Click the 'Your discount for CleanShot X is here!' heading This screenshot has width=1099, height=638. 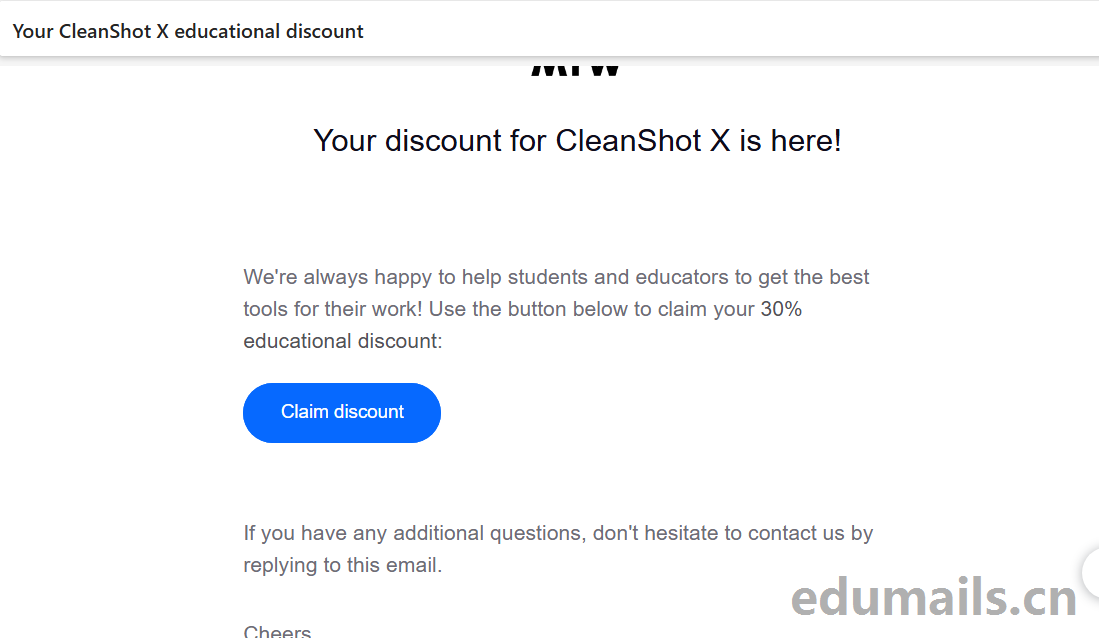click(577, 140)
